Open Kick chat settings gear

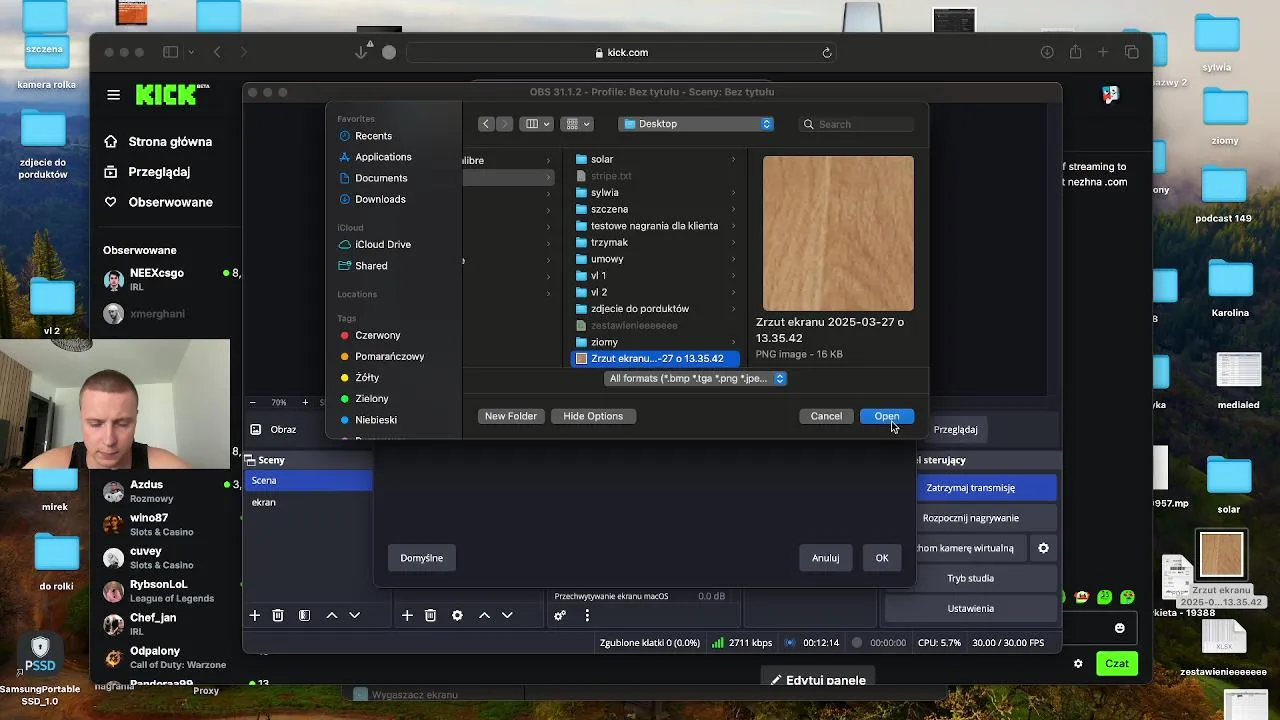click(1078, 663)
